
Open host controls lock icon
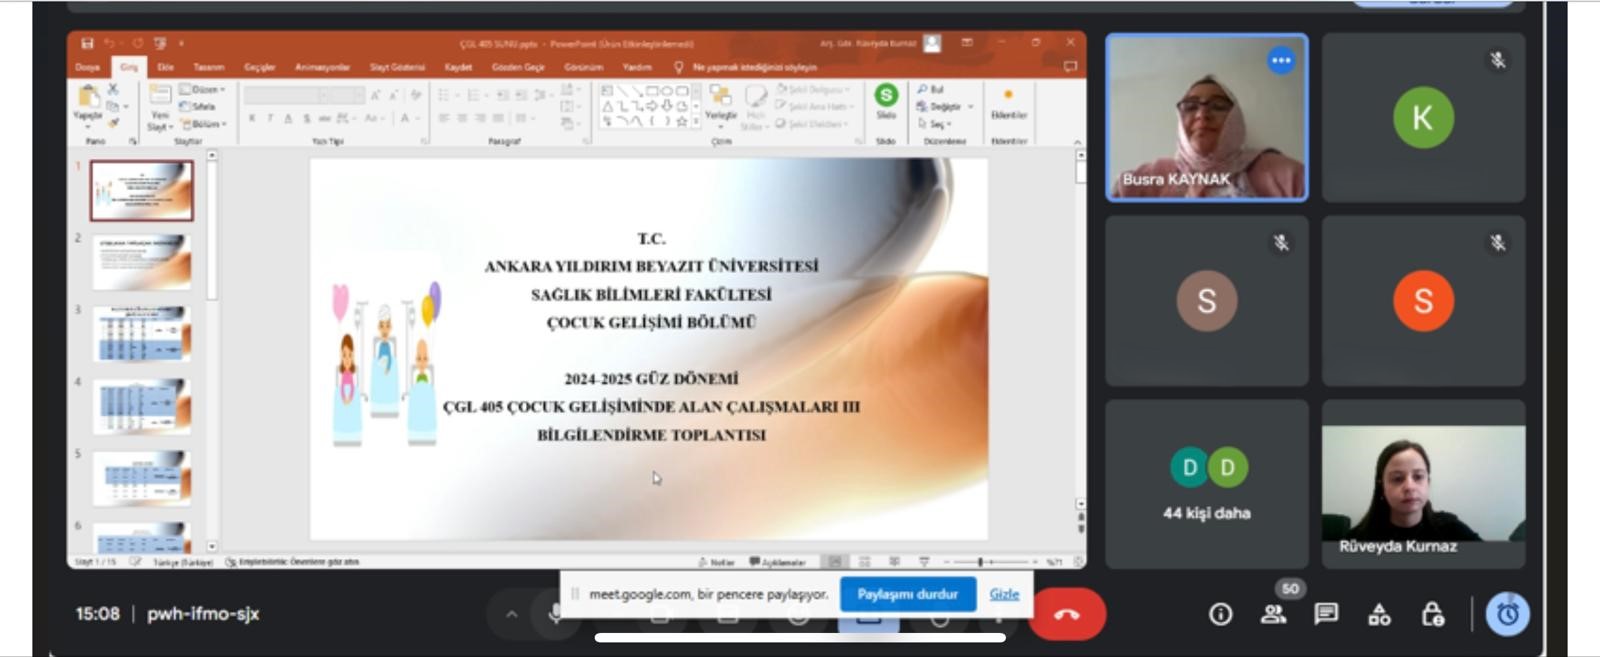click(x=1432, y=614)
